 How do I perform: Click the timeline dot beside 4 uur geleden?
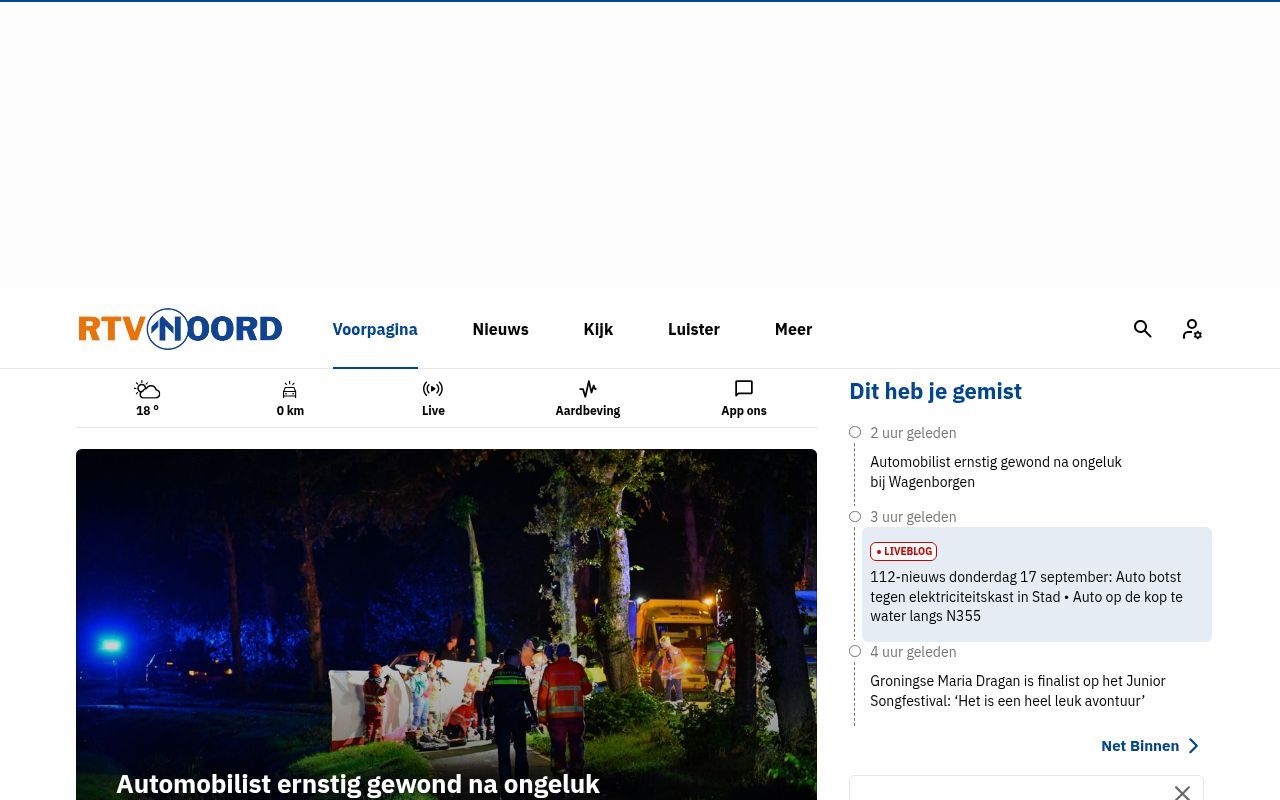click(855, 651)
